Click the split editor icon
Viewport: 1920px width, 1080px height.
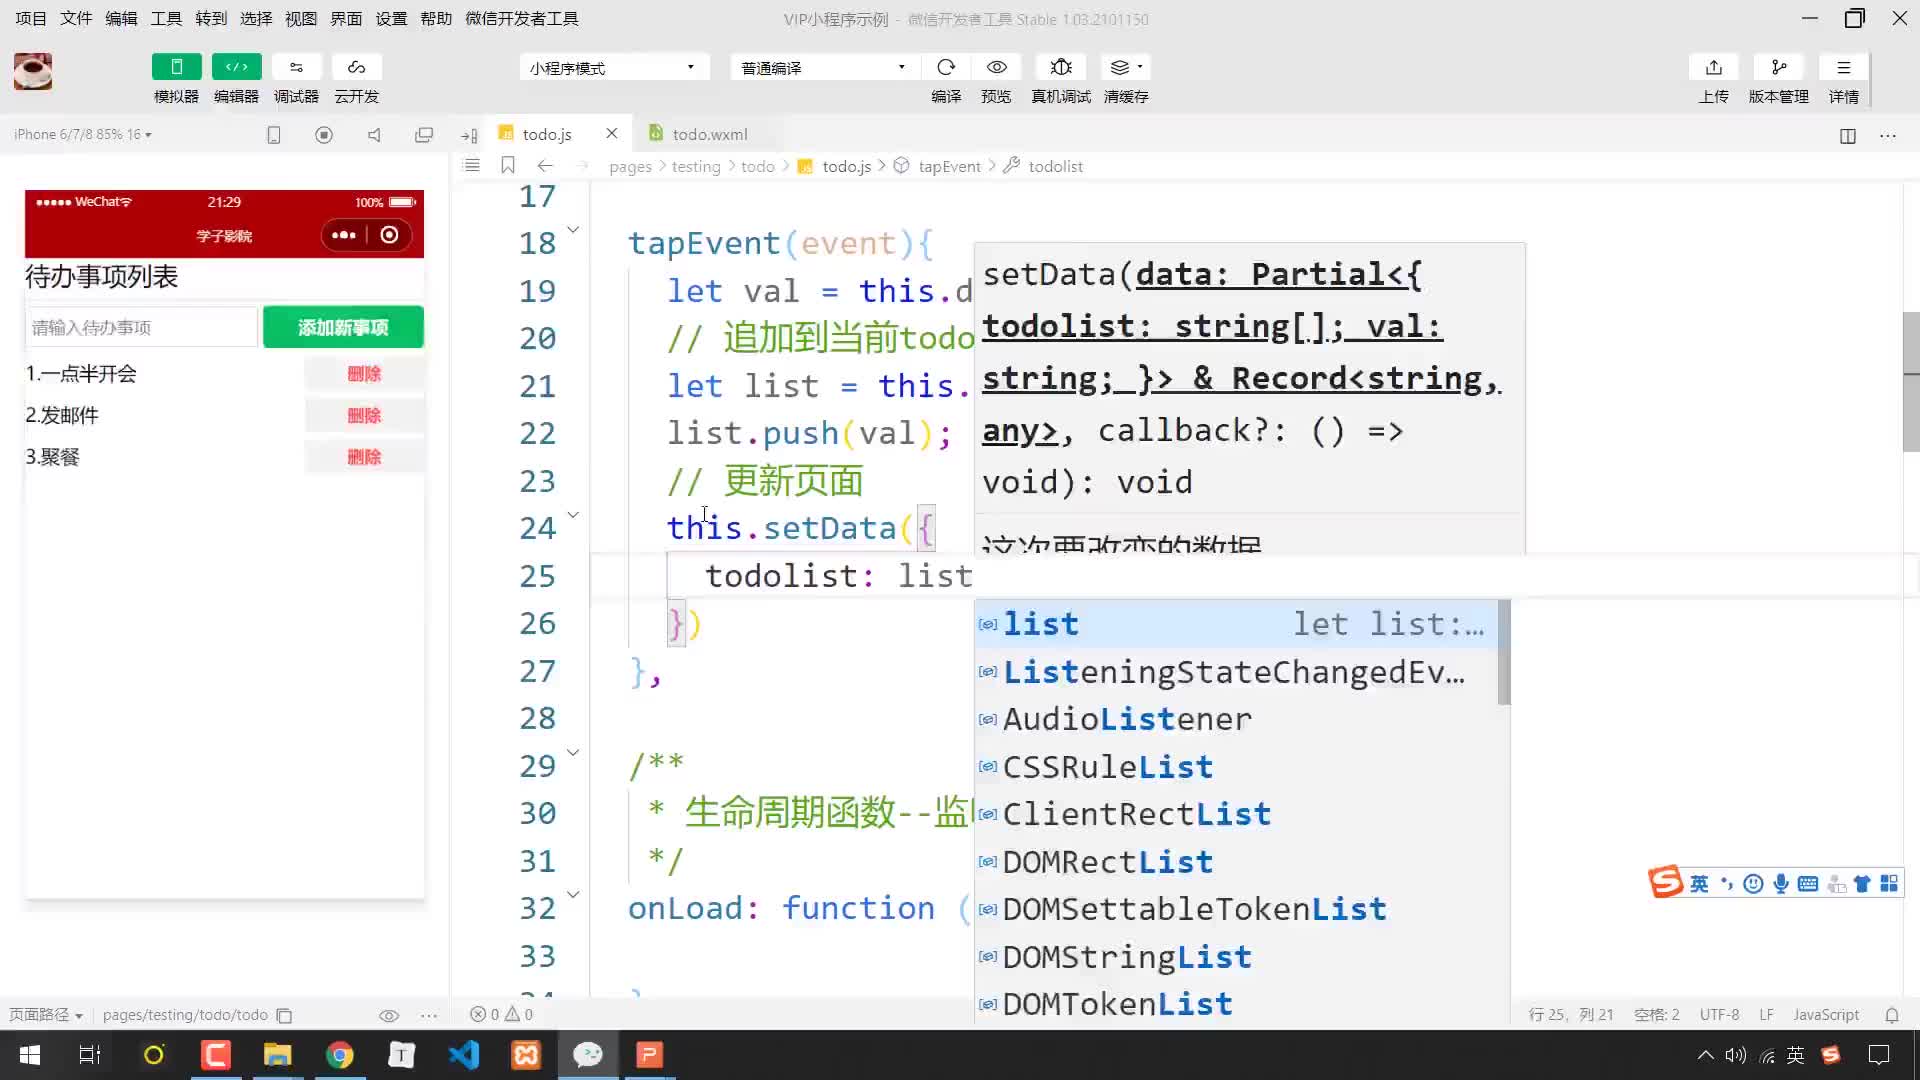1847,135
